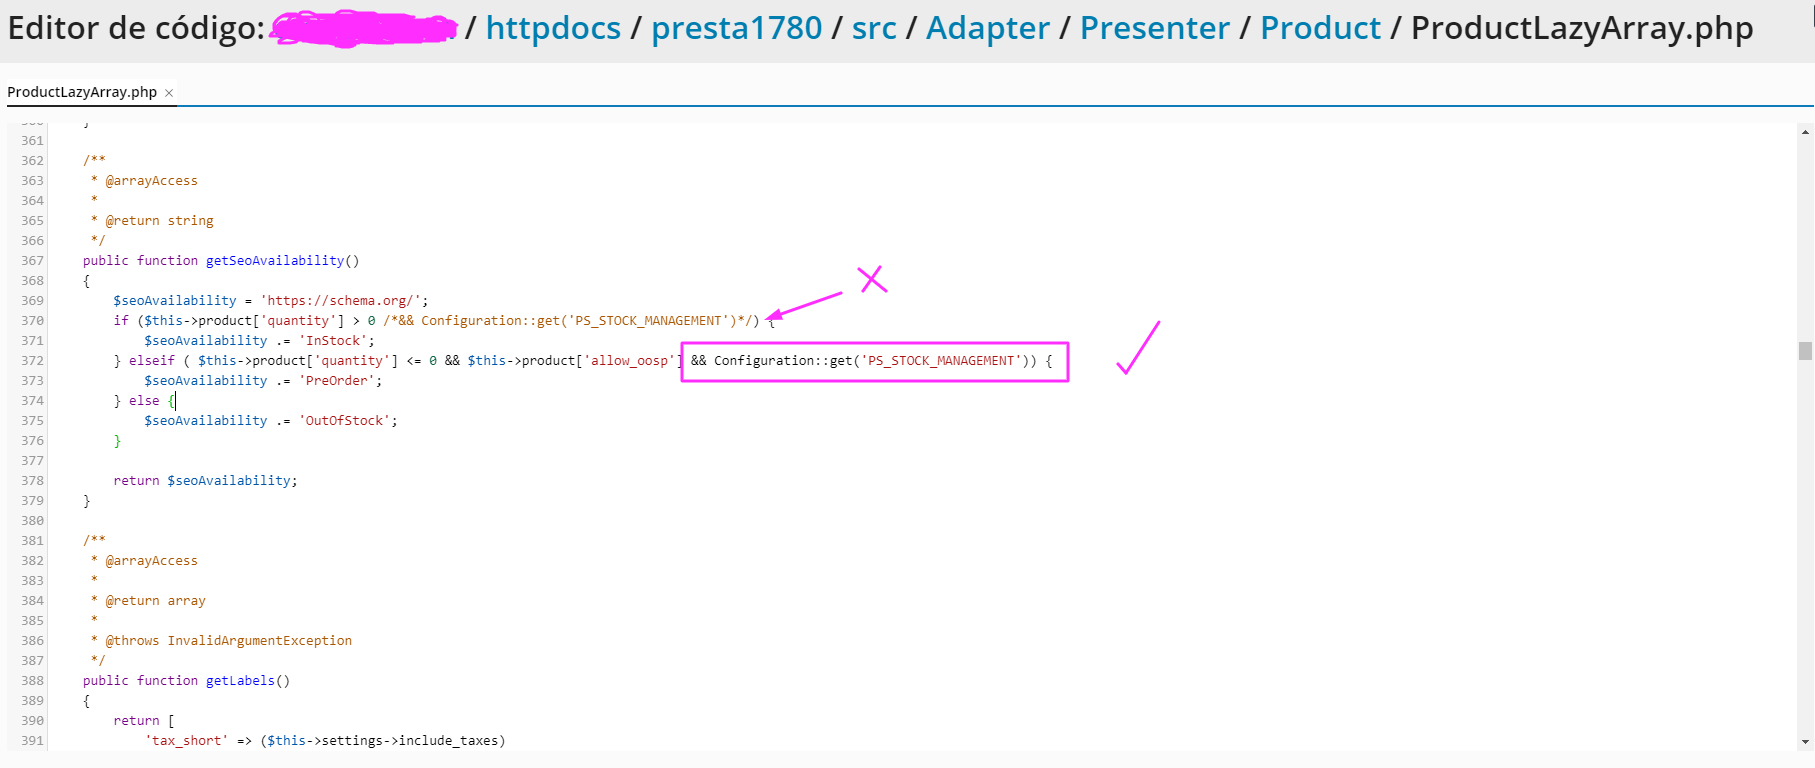Image resolution: width=1815 pixels, height=768 pixels.
Task: Click 'allow_oosp' key on line 372
Action: pyautogui.click(x=629, y=361)
